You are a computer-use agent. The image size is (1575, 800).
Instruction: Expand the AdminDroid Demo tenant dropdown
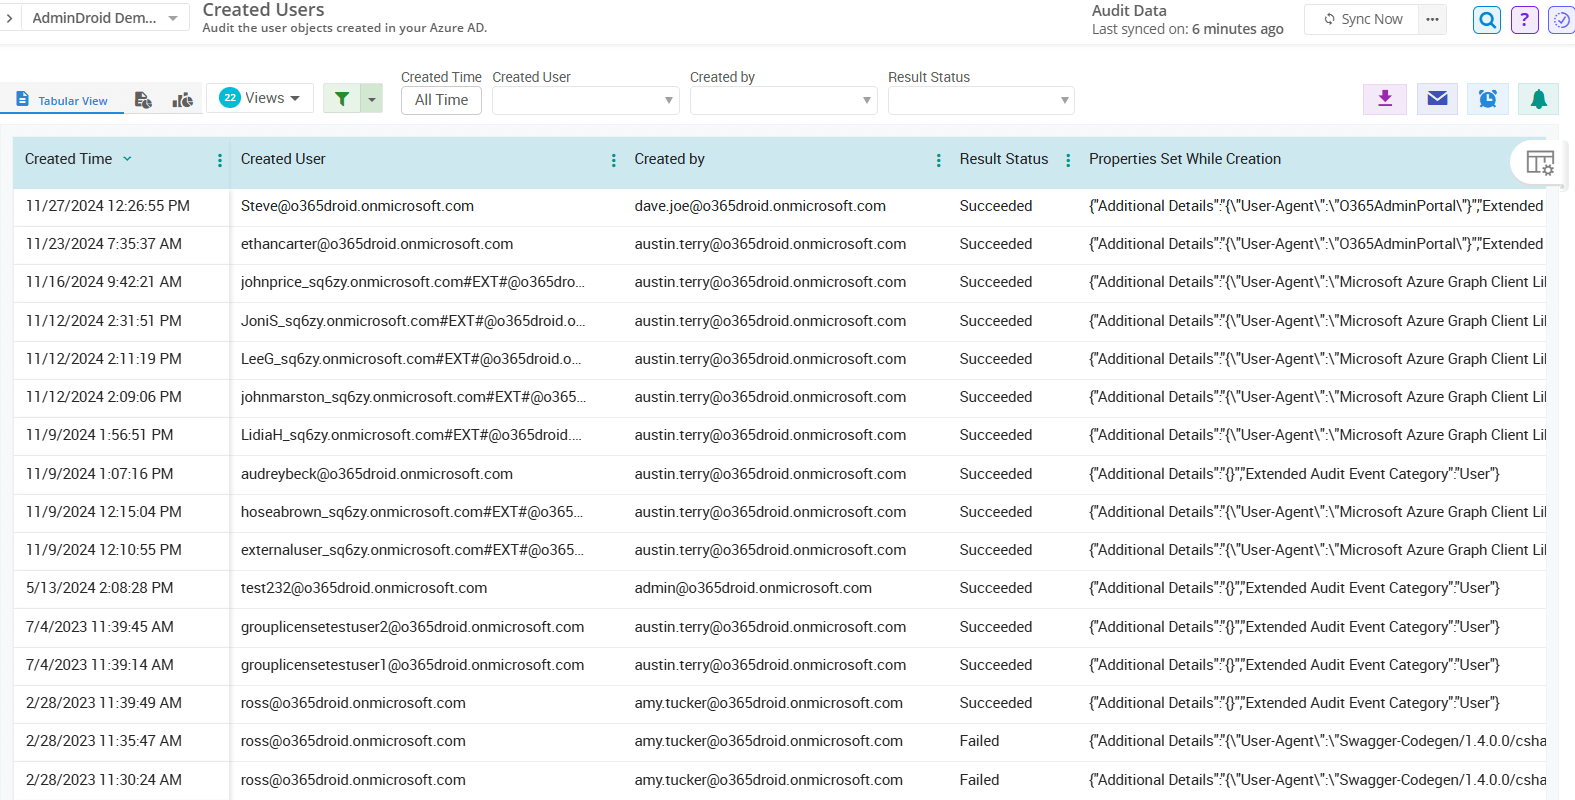[x=104, y=18]
